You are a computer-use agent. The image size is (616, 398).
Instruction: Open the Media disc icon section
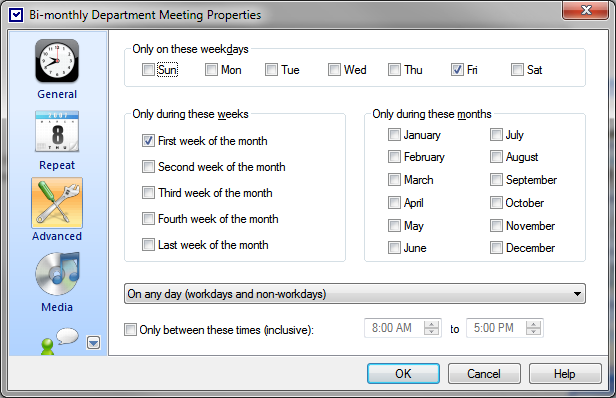57,274
